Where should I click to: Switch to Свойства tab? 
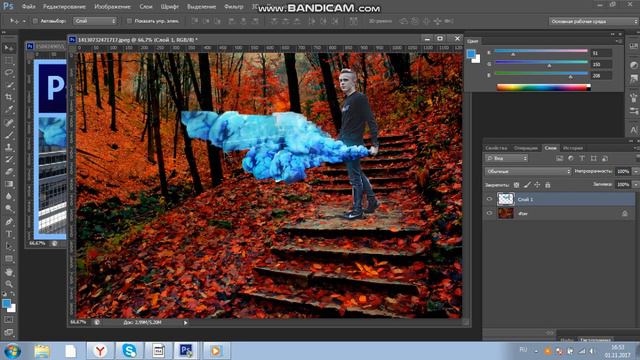click(x=496, y=148)
